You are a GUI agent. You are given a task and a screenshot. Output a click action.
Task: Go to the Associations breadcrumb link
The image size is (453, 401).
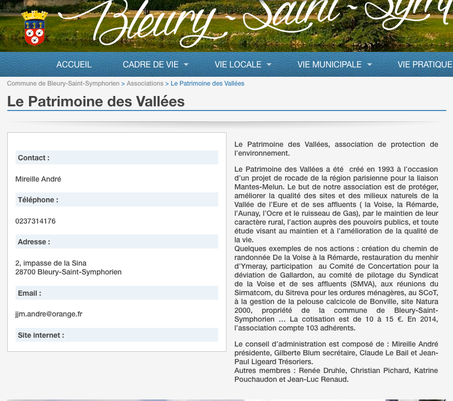click(x=145, y=83)
